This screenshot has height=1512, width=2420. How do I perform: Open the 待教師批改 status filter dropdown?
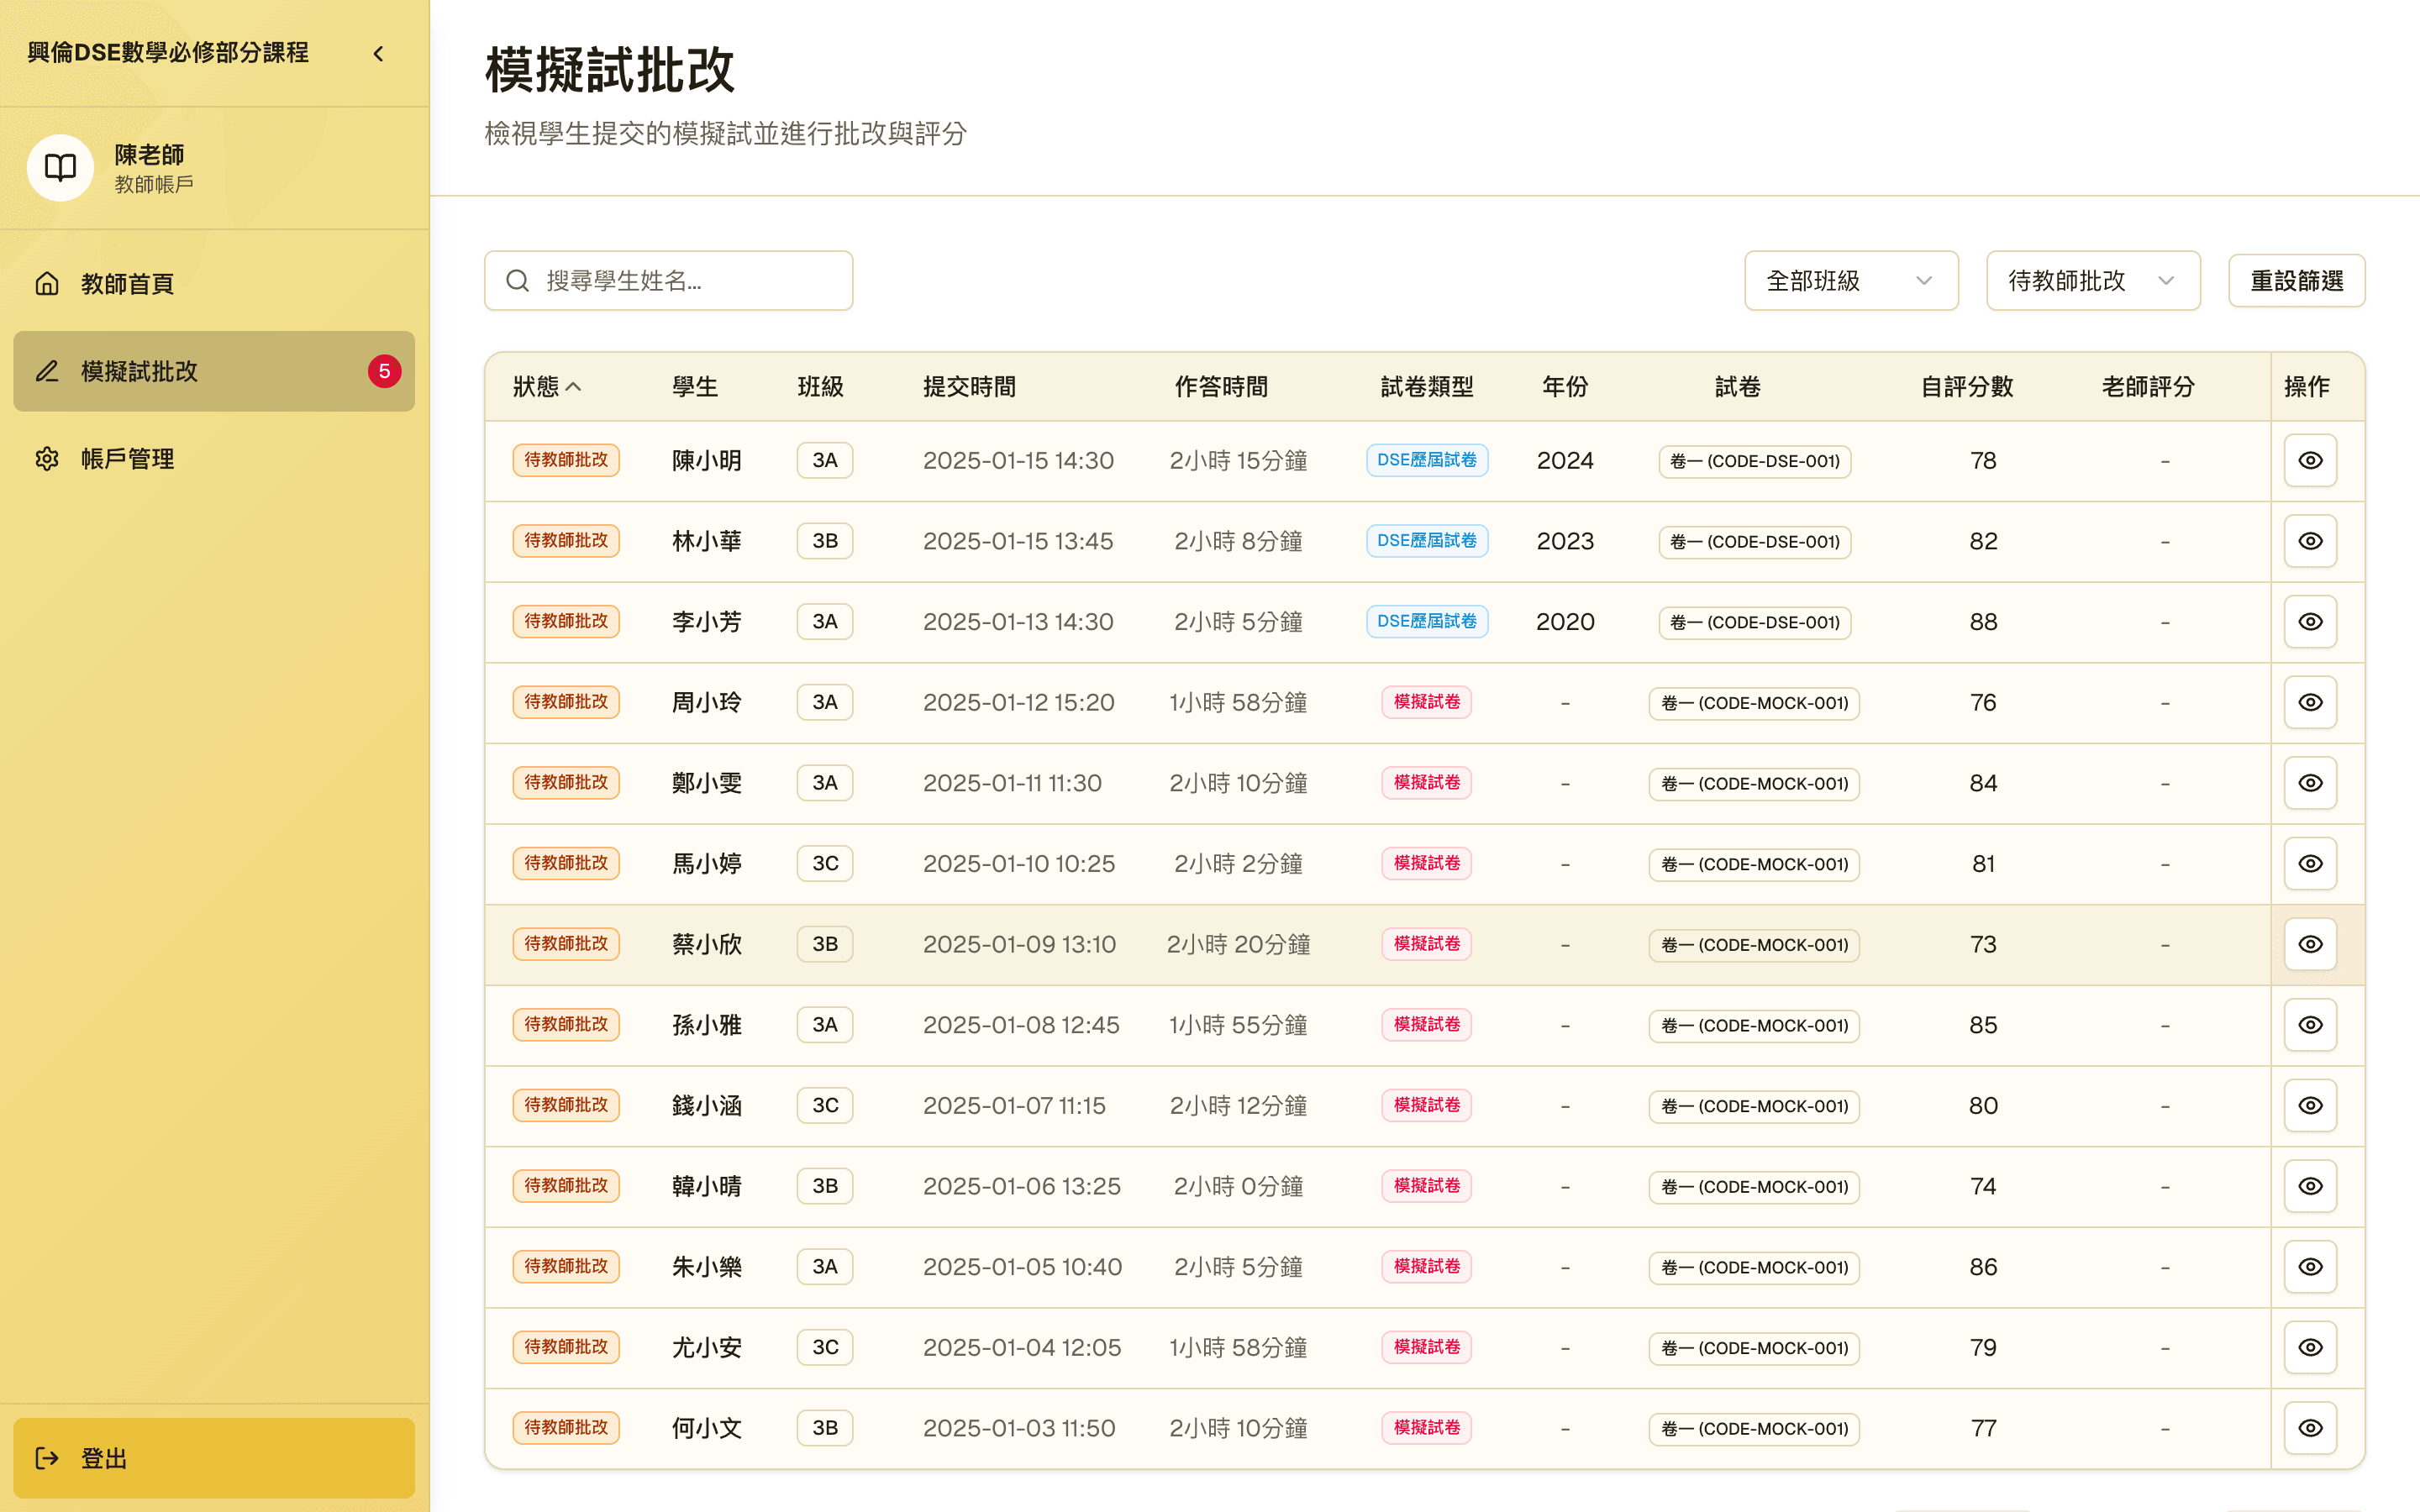click(x=2093, y=281)
